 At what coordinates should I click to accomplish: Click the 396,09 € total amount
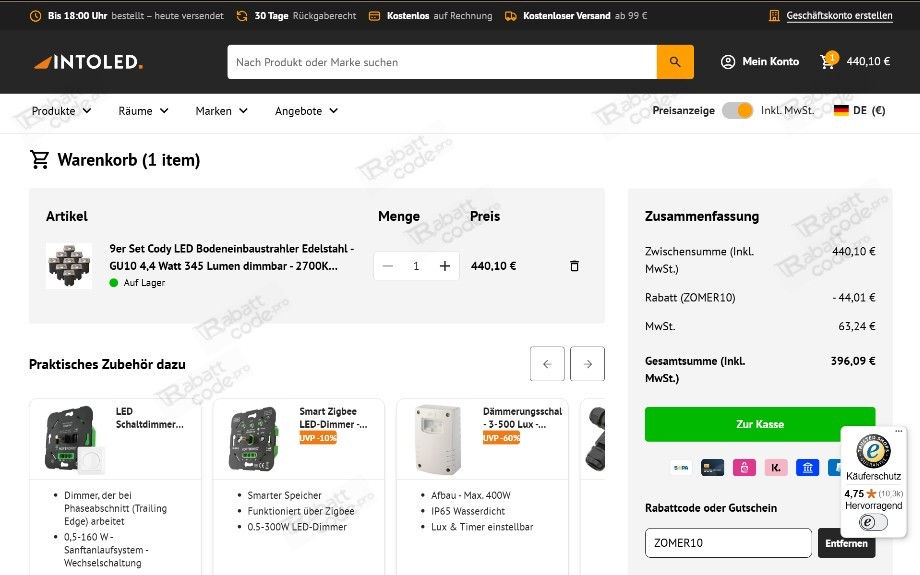point(853,361)
